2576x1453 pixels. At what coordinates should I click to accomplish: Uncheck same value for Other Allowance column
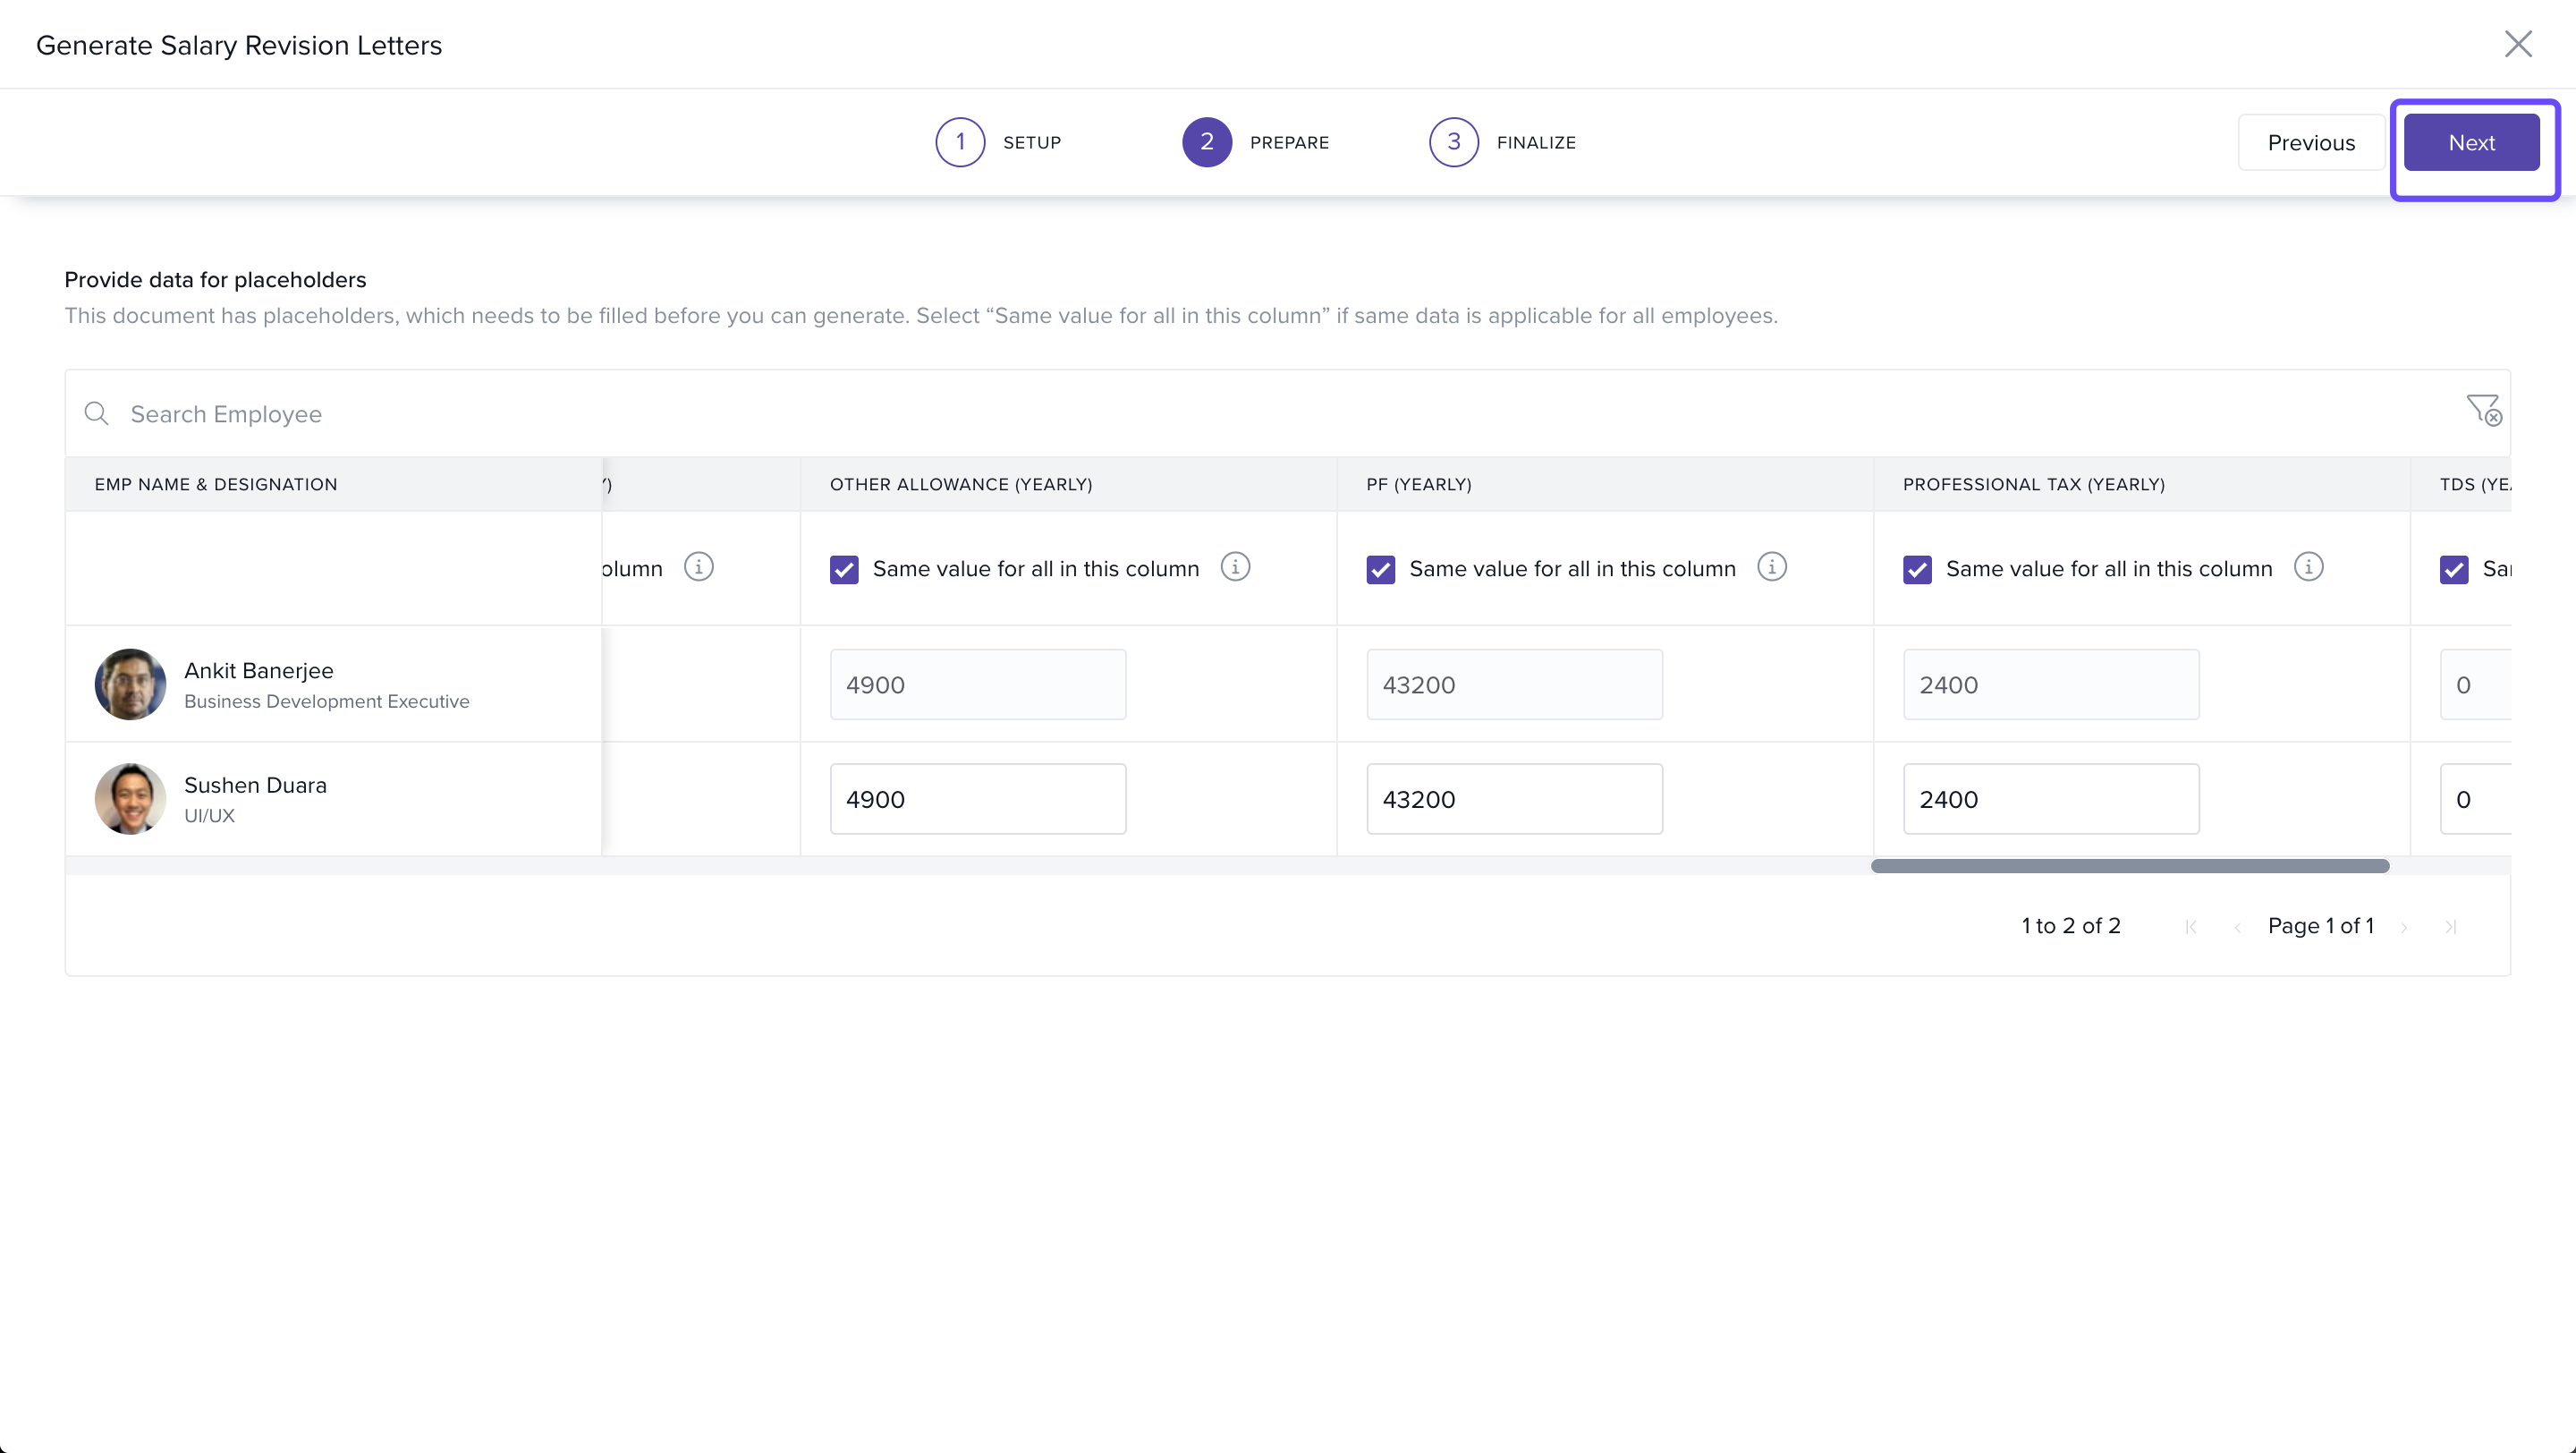point(844,569)
